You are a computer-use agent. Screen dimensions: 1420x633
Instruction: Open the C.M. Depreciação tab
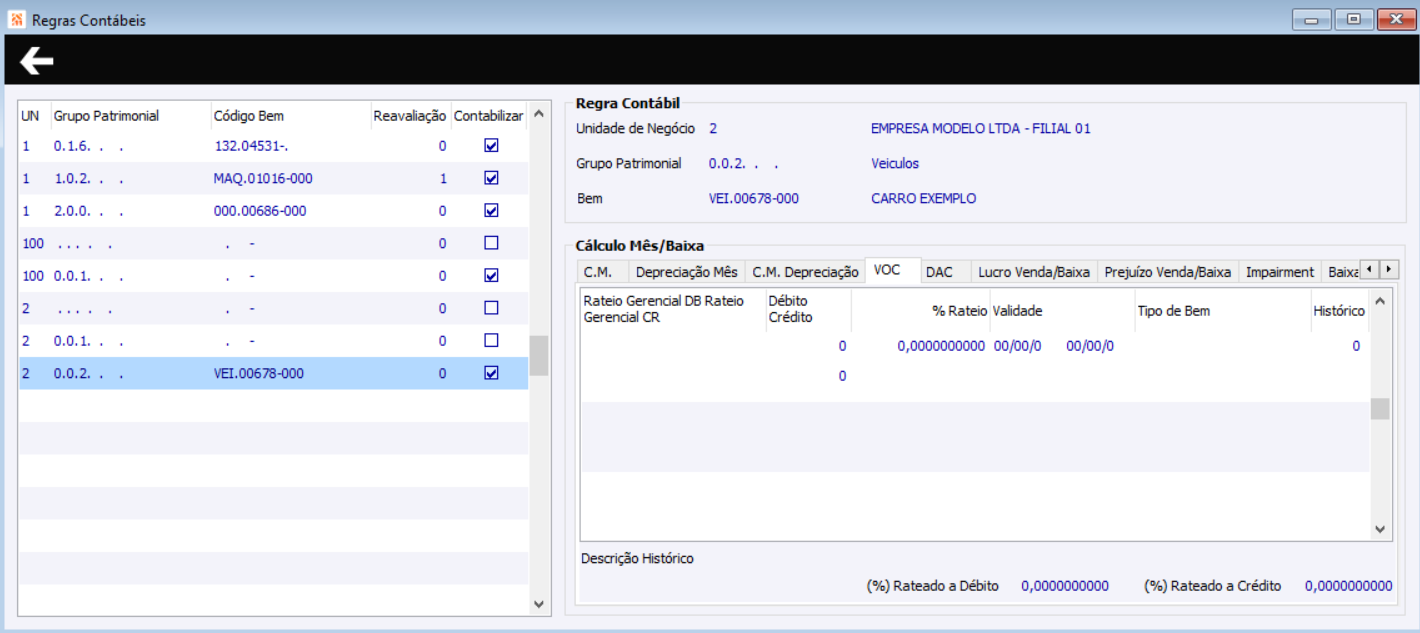pos(805,272)
